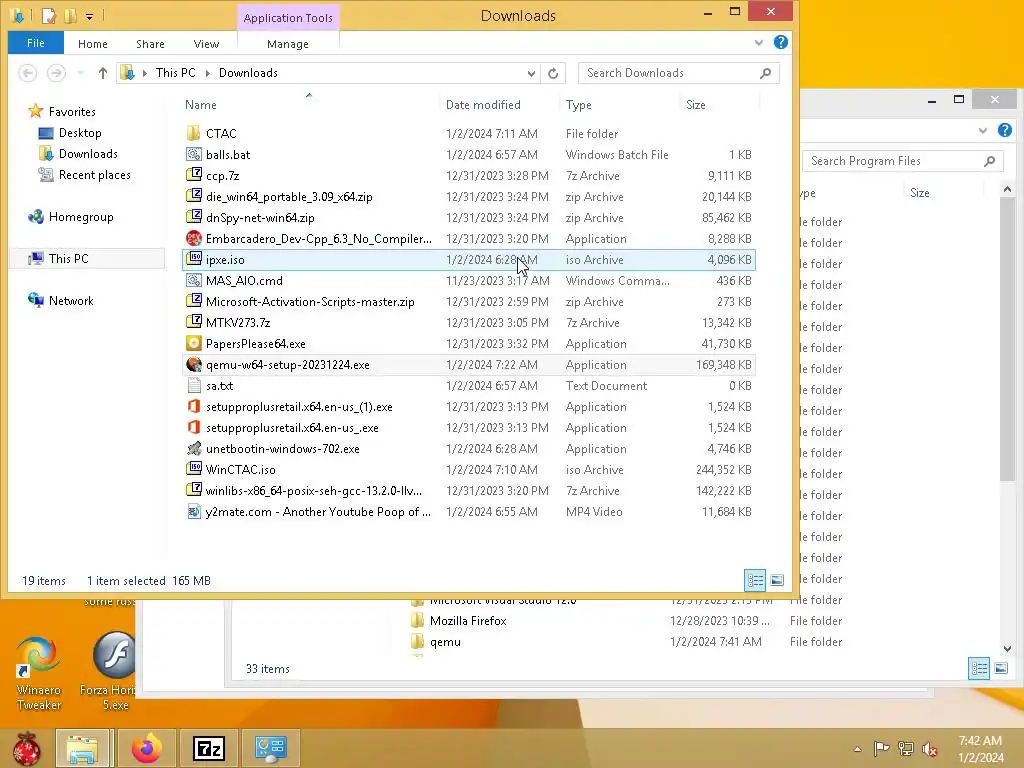Open the Winaero Tweaker desktop shortcut
Image resolution: width=1024 pixels, height=768 pixels.
tap(39, 673)
